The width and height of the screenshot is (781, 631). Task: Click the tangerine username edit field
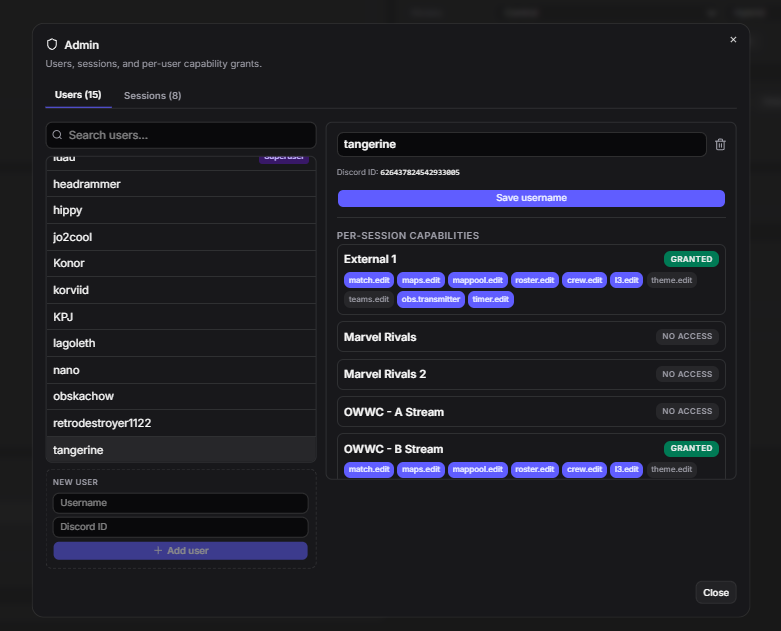click(521, 144)
